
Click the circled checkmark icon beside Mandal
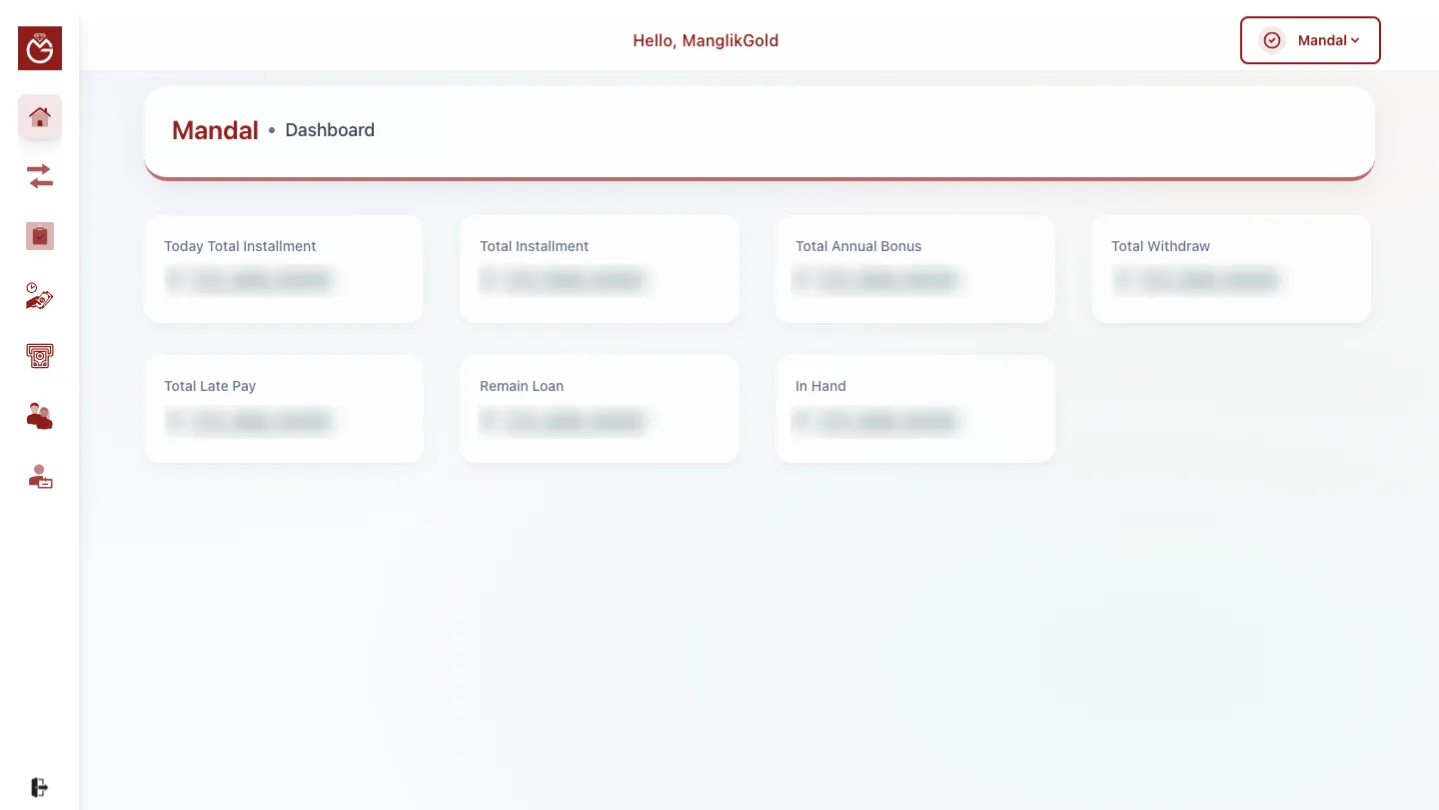[x=1272, y=41]
